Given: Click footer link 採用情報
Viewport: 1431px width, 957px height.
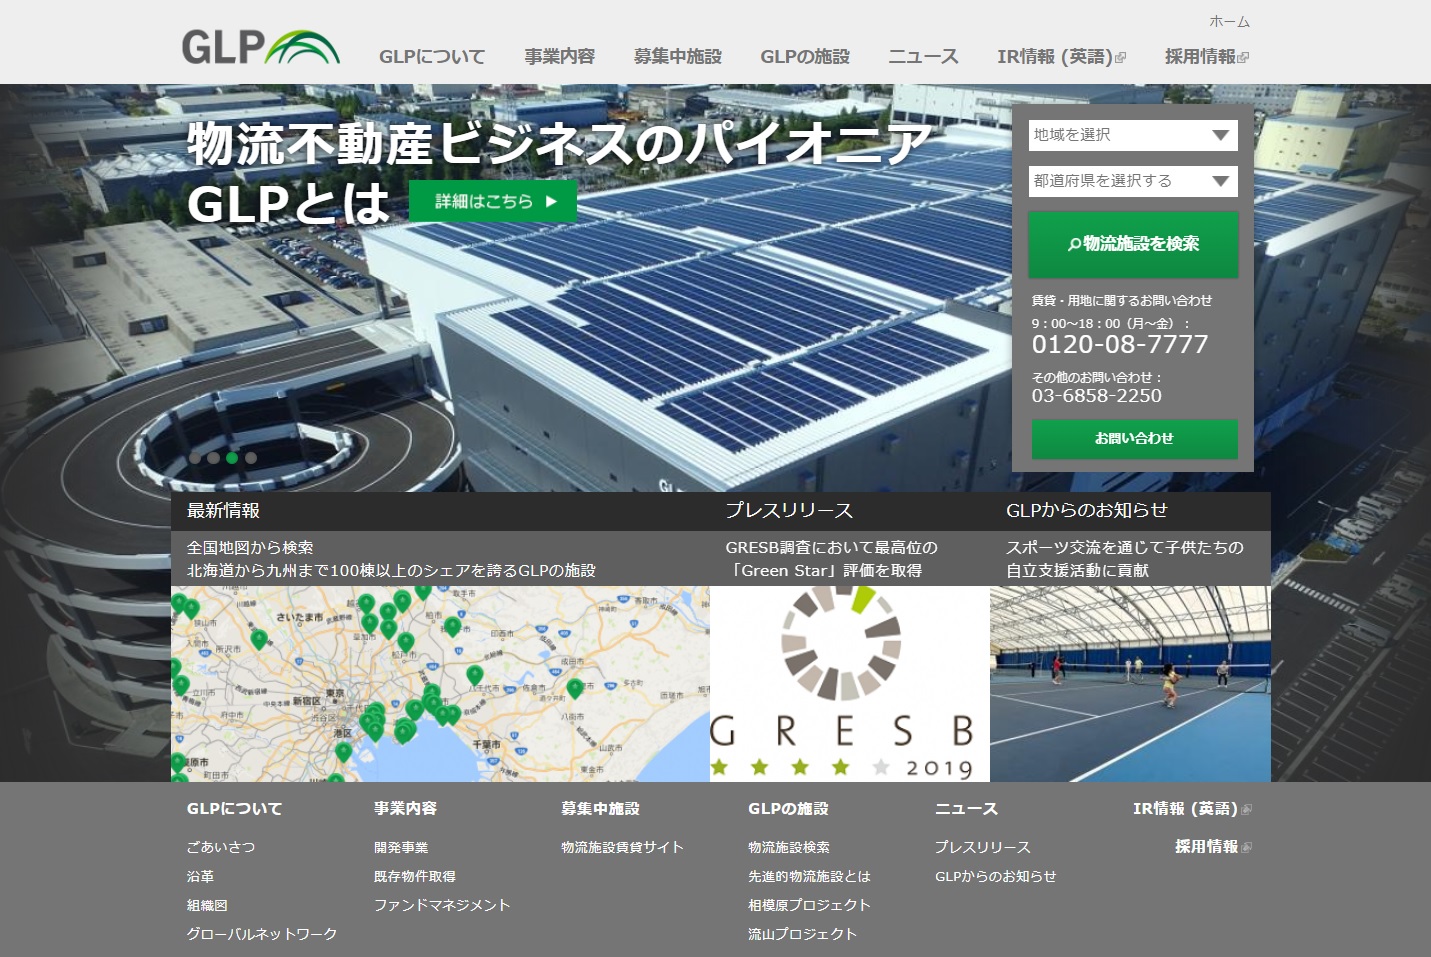Looking at the screenshot, I should pyautogui.click(x=1213, y=847).
